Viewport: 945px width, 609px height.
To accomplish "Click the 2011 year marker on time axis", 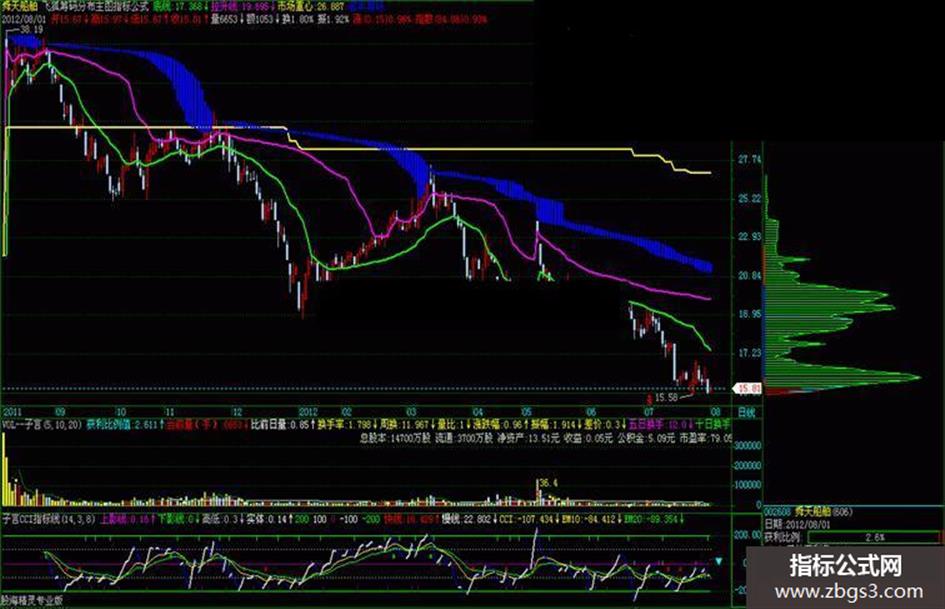I will (x=12, y=412).
